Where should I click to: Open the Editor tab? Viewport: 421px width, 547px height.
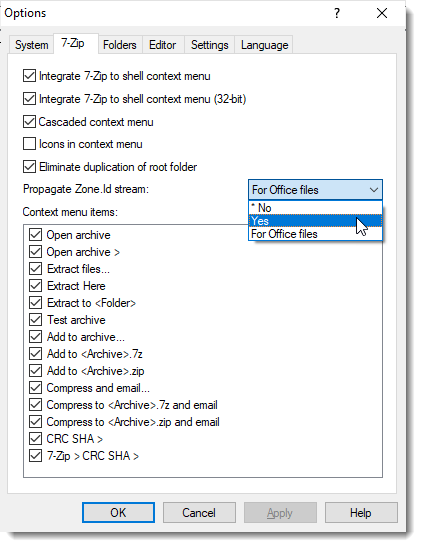[162, 45]
